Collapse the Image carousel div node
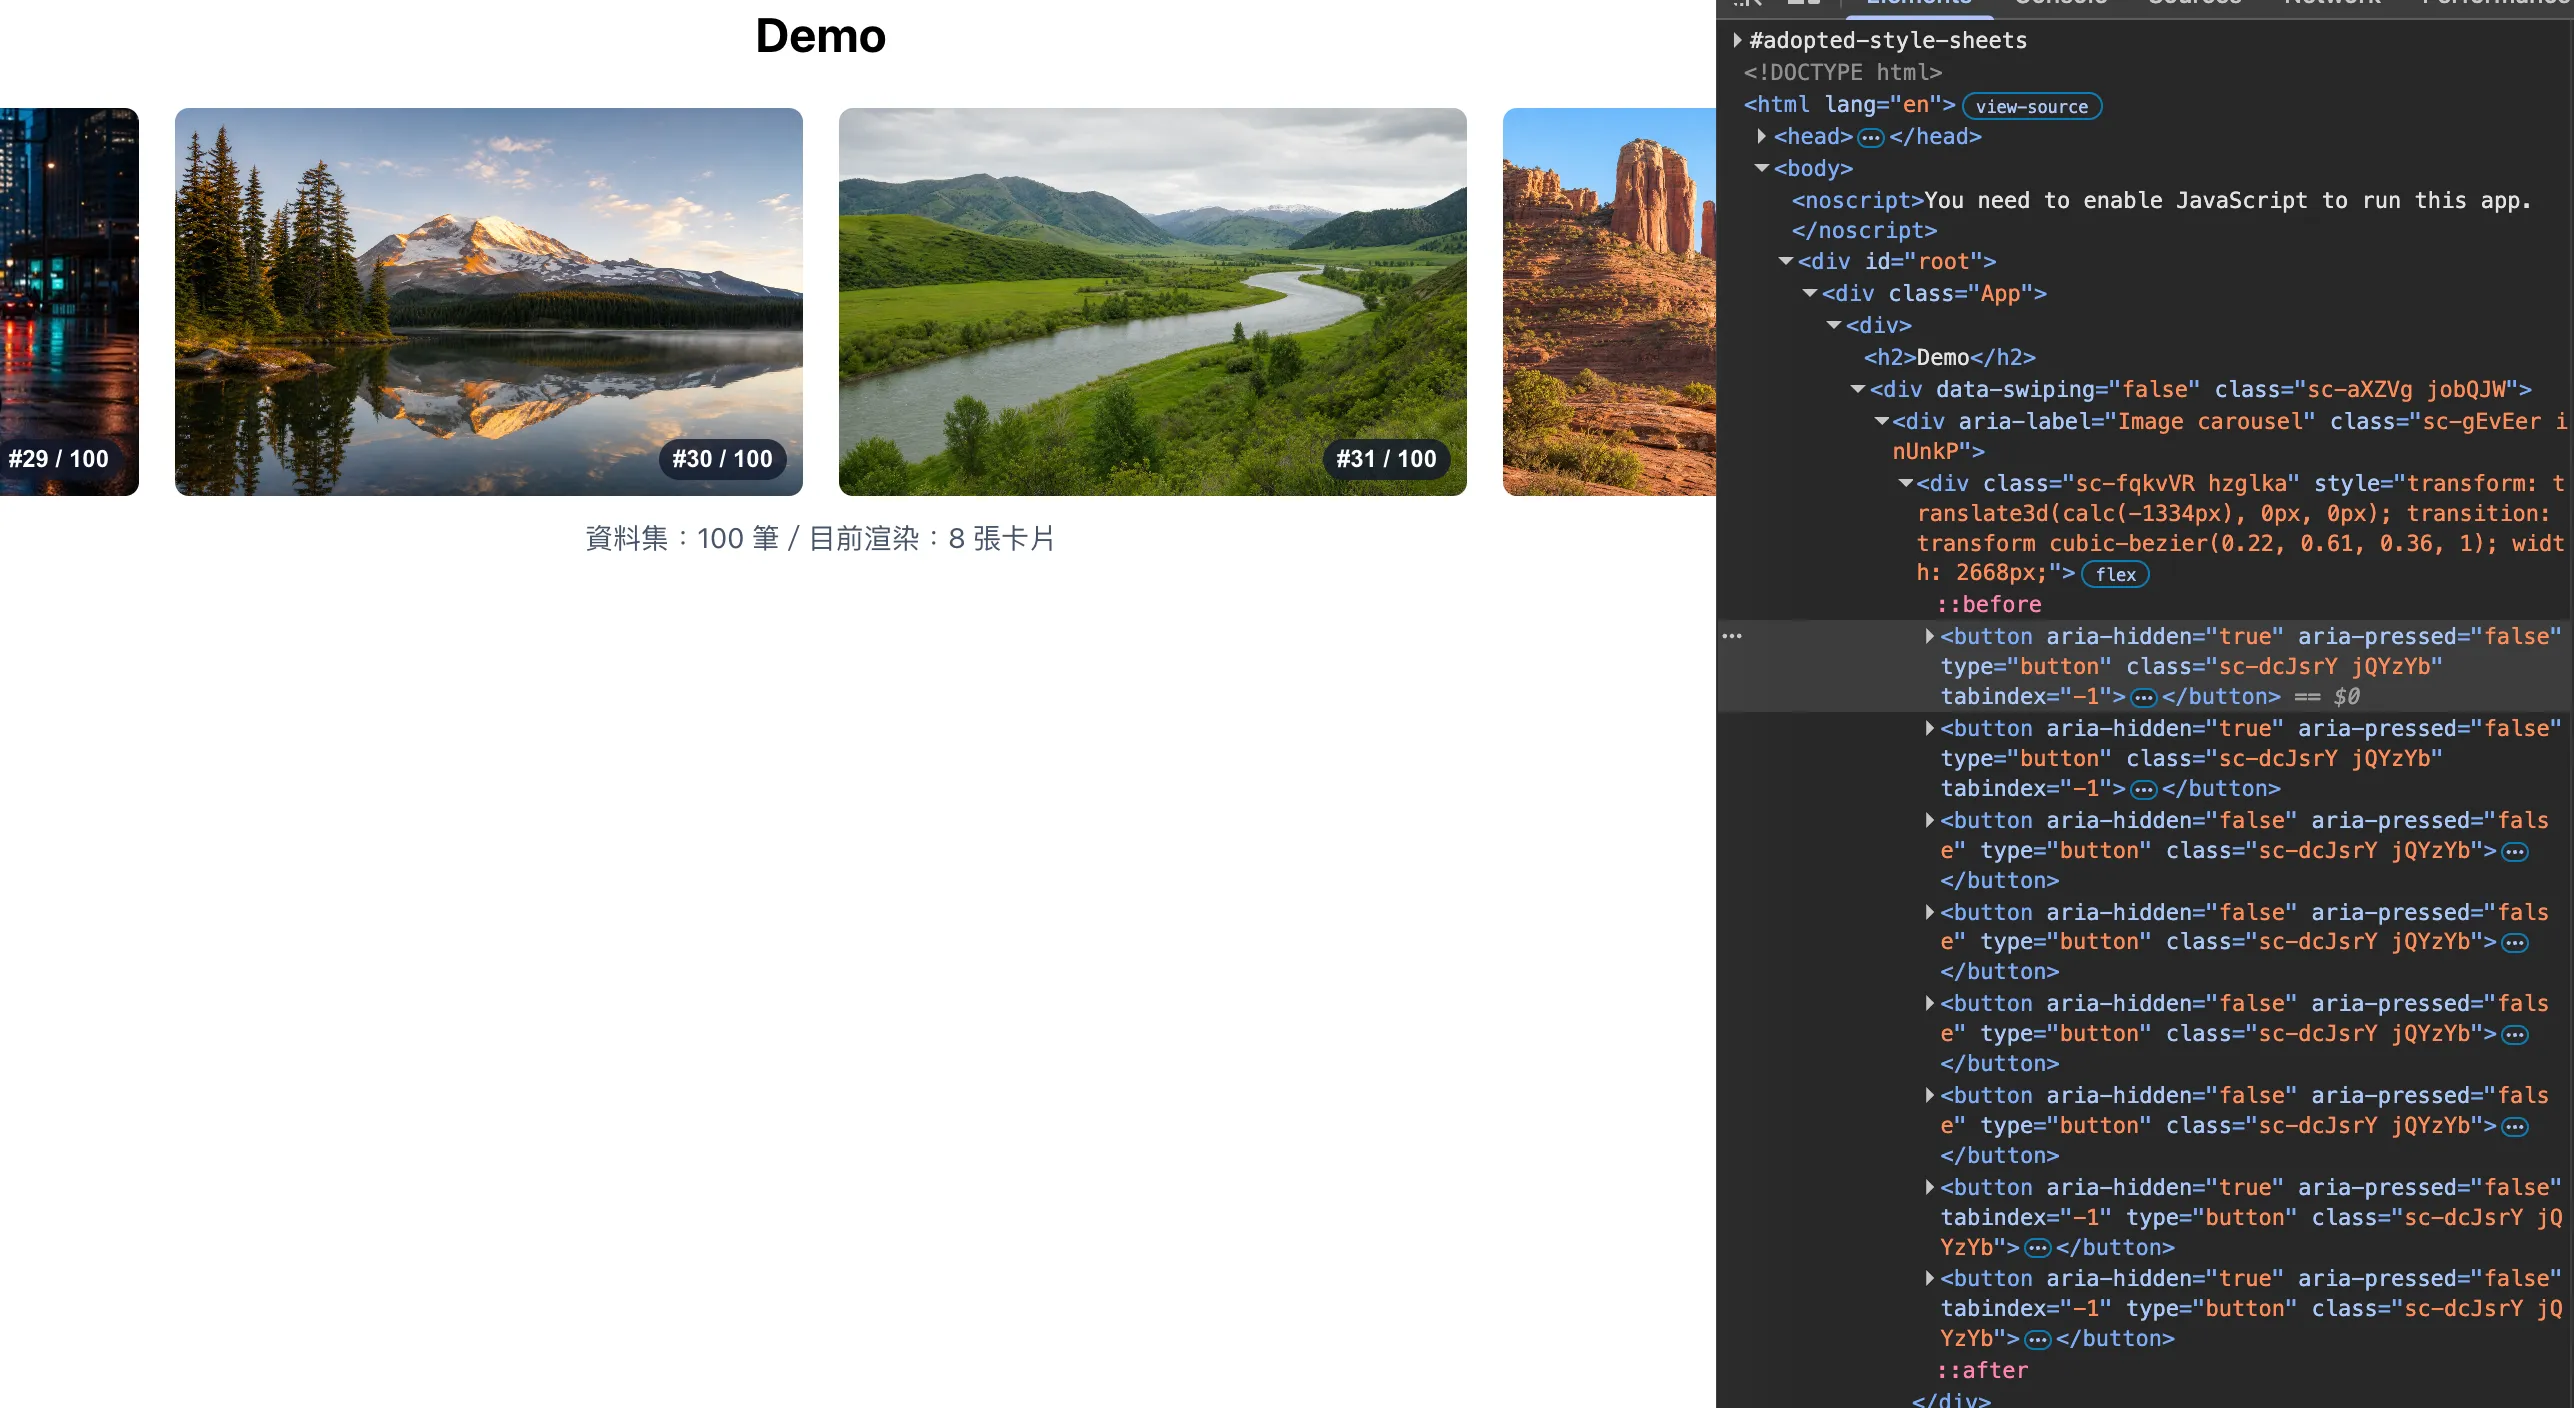Viewport: 2574px width, 1408px height. tap(1882, 421)
